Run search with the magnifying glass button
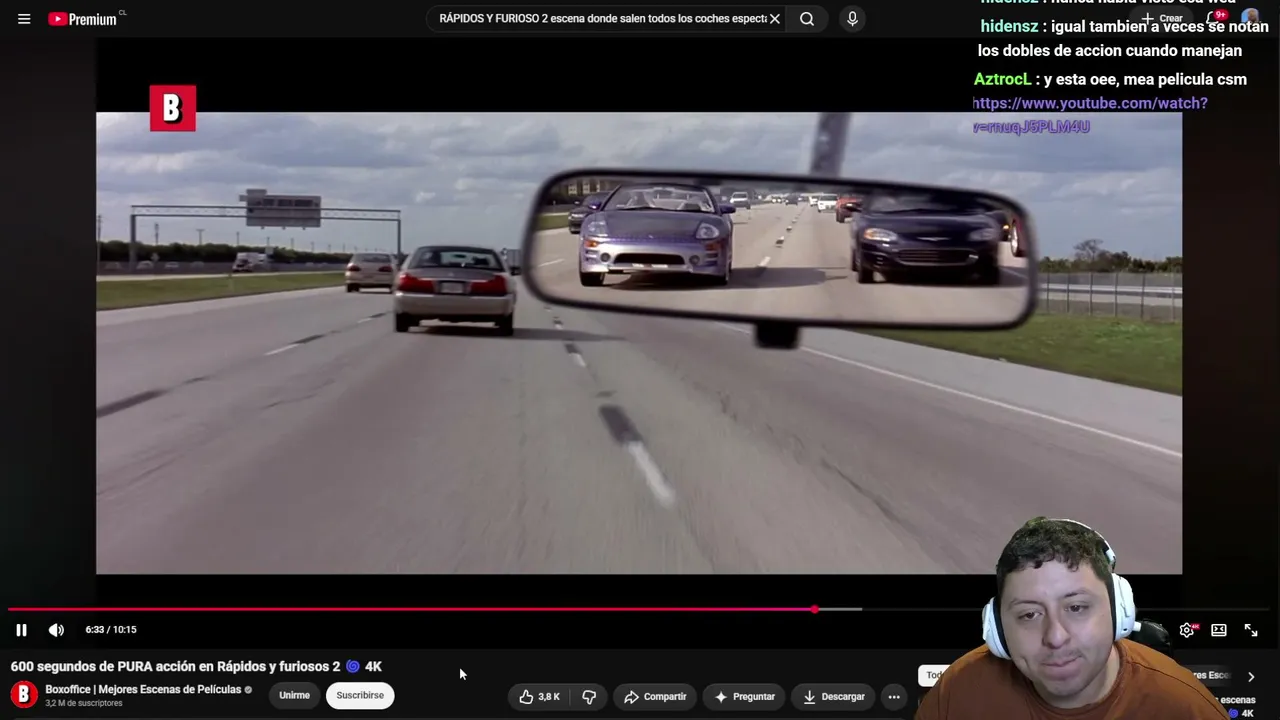Screen dimensions: 1280x720 pyautogui.click(x=807, y=19)
